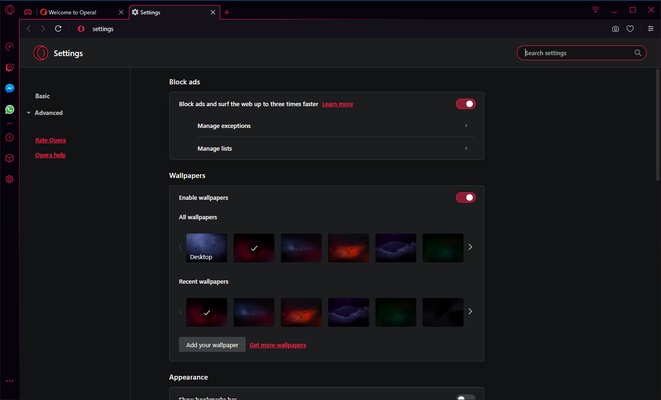Viewport: 661px width, 400px height.
Task: Show next All wallpapers with right arrow
Action: tap(470, 247)
